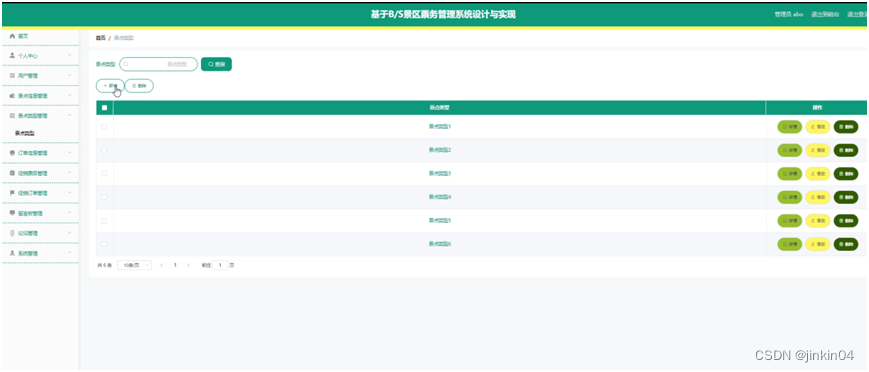Expand 促销票务管理 chevron
Image resolution: width=869 pixels, height=372 pixels.
point(69,173)
